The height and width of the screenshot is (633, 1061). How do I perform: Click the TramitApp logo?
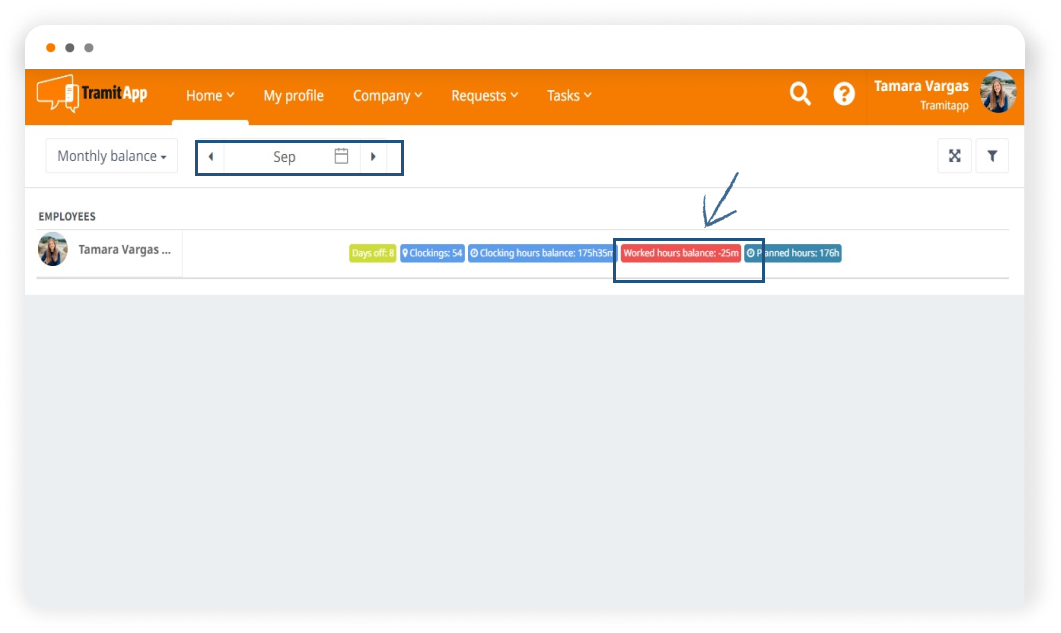pyautogui.click(x=92, y=94)
